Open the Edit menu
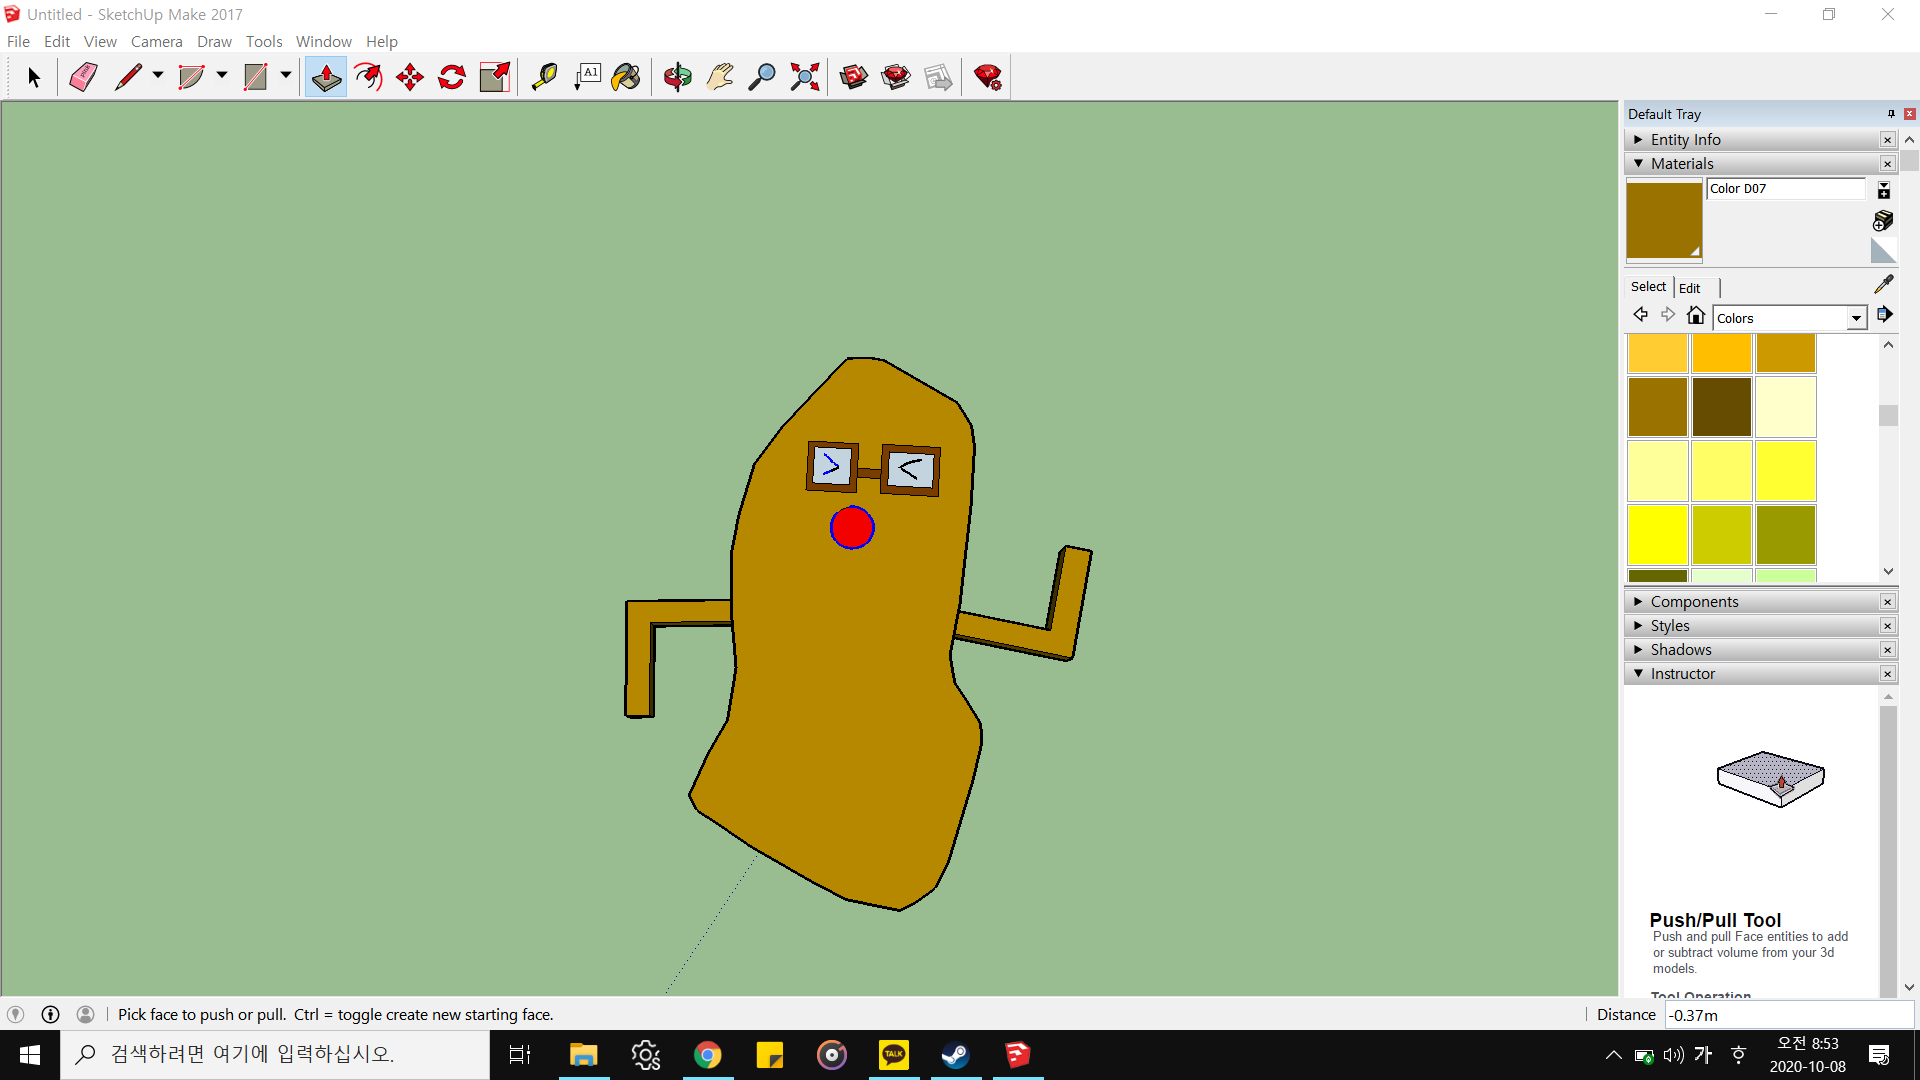Viewport: 1920px width, 1080px height. pyautogui.click(x=57, y=41)
